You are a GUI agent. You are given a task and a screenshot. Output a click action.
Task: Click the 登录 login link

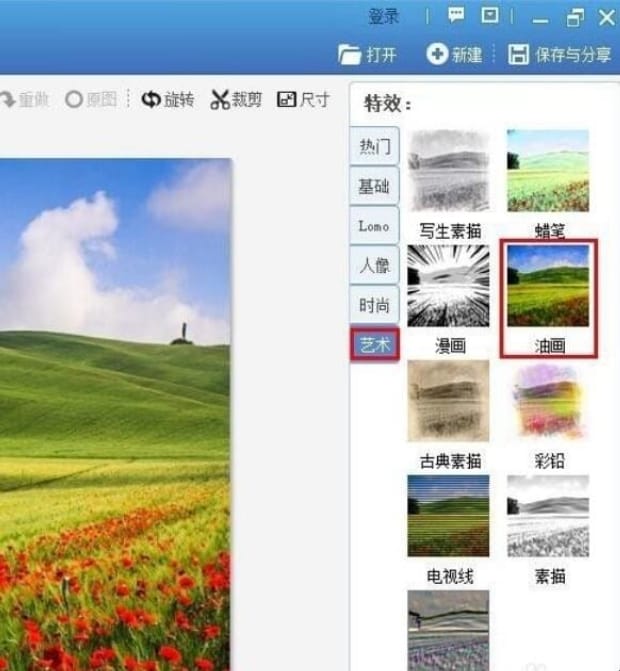click(x=384, y=17)
